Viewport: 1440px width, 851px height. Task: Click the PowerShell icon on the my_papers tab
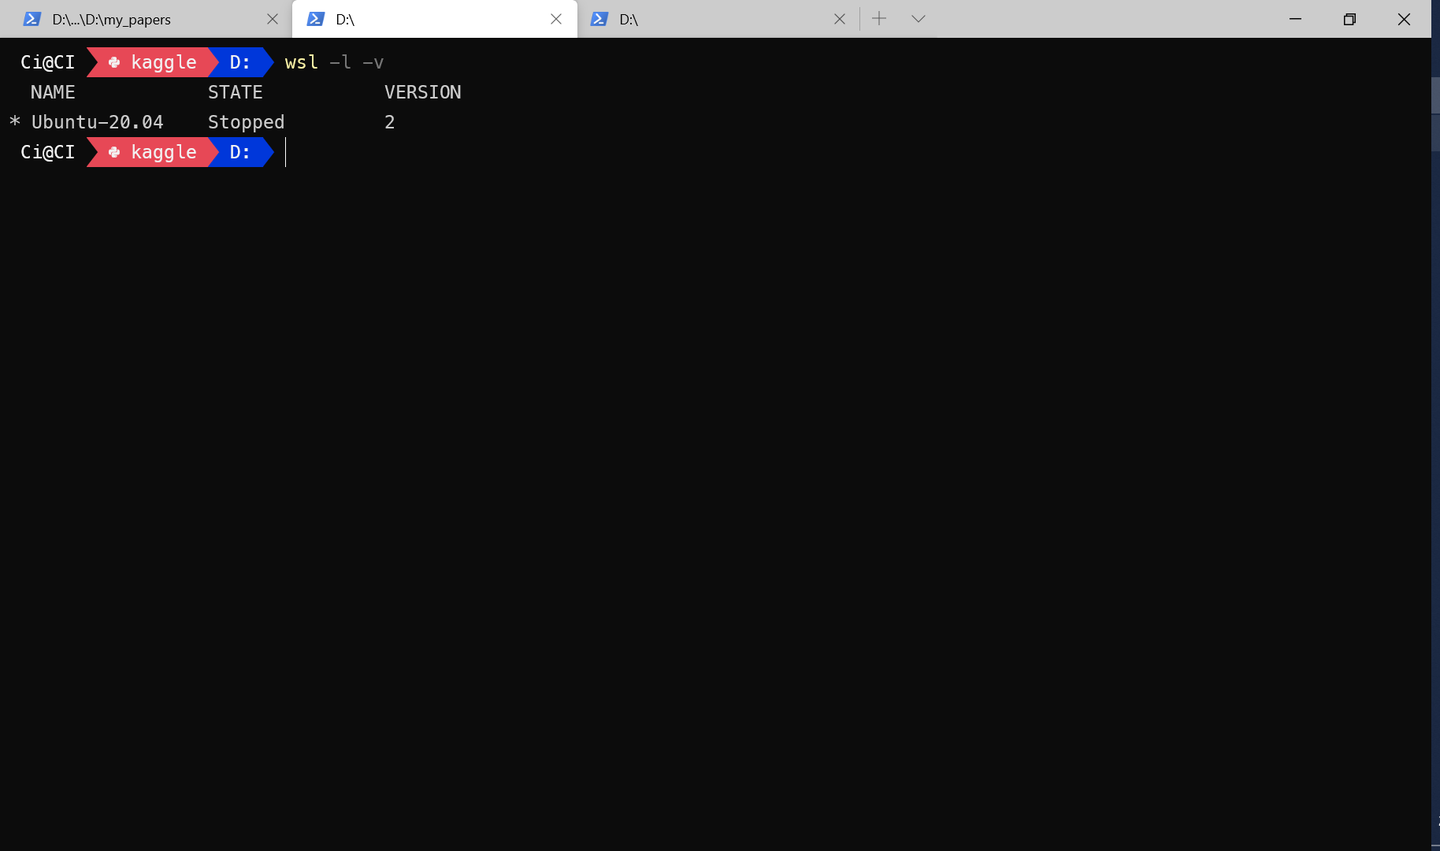point(32,18)
